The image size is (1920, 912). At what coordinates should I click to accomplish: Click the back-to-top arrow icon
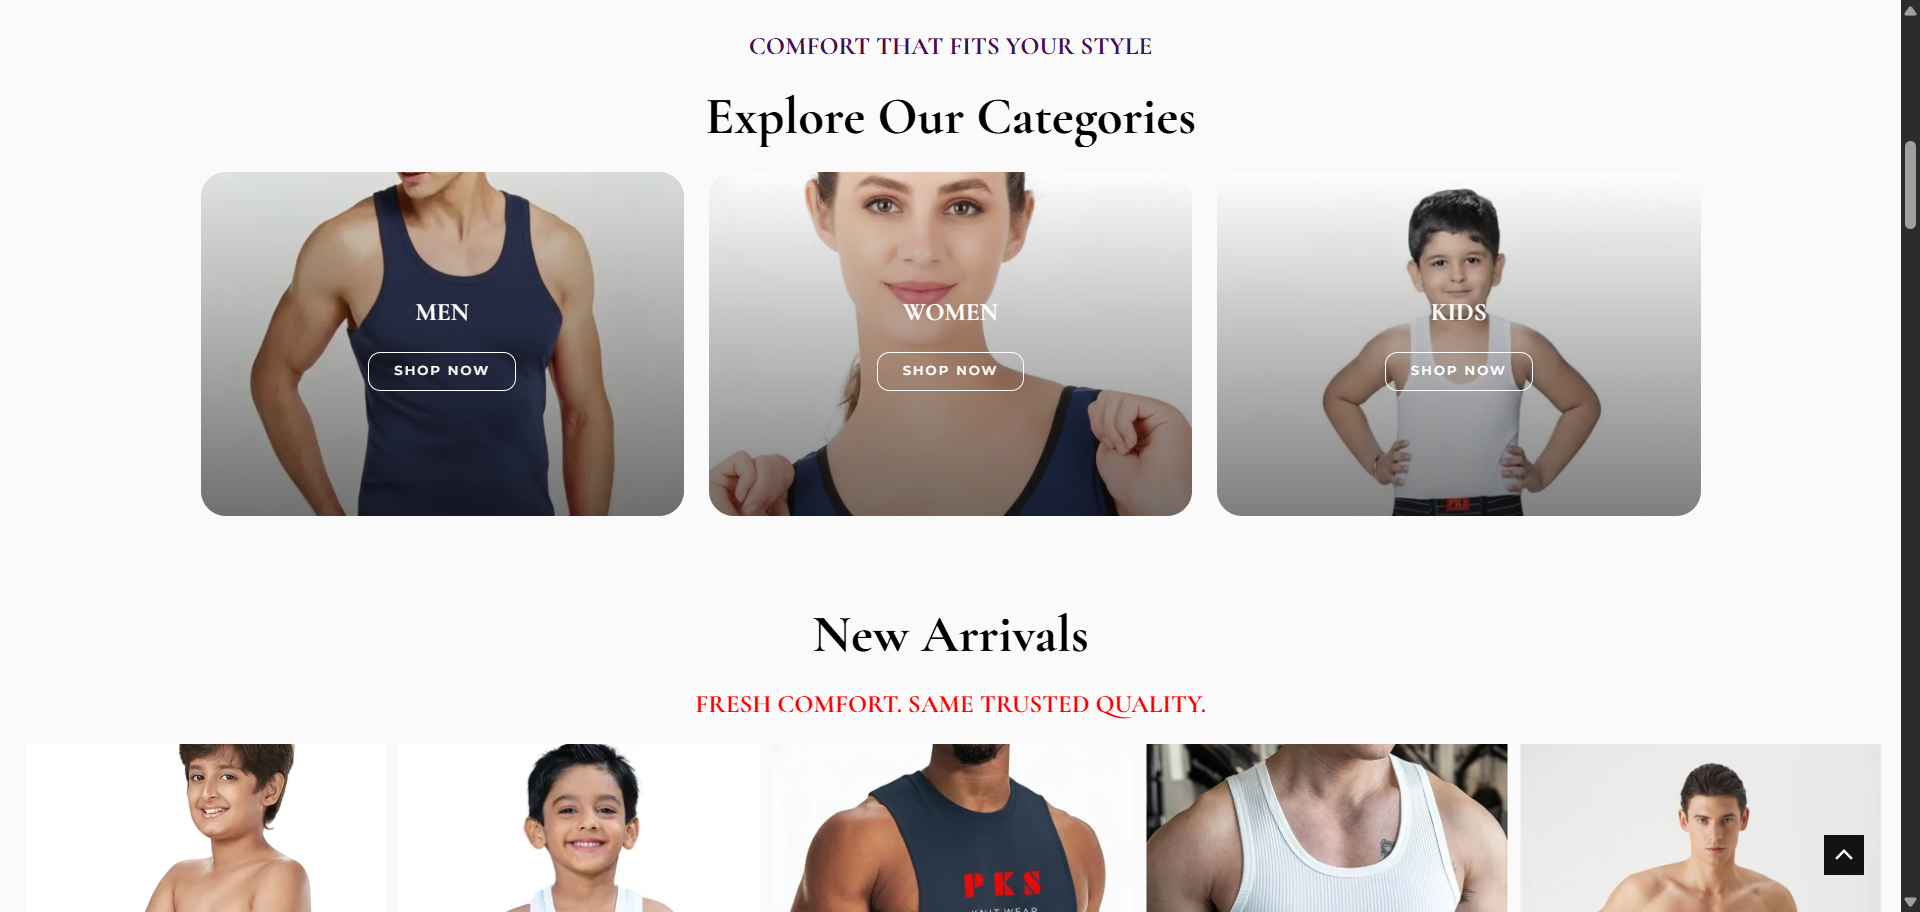click(1843, 855)
